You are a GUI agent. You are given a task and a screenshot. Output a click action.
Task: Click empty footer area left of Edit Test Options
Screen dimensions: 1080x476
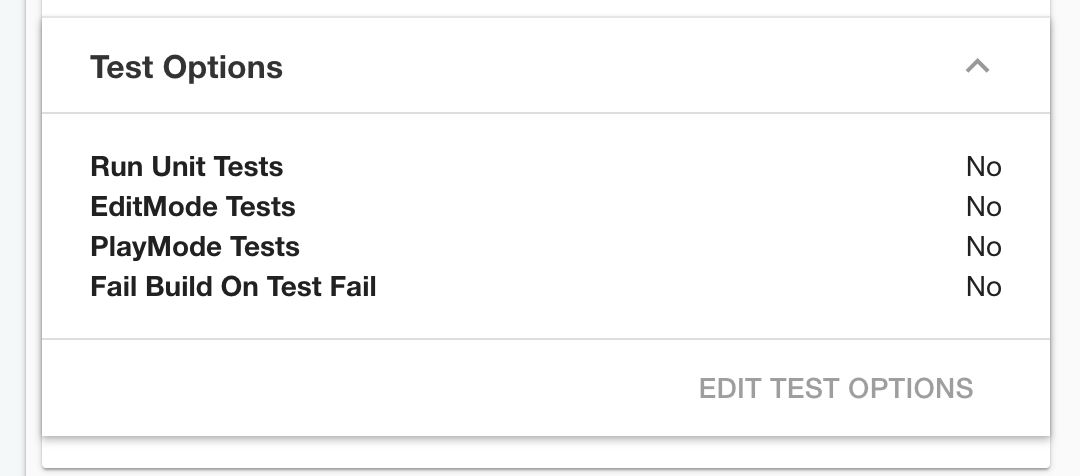[x=365, y=388]
